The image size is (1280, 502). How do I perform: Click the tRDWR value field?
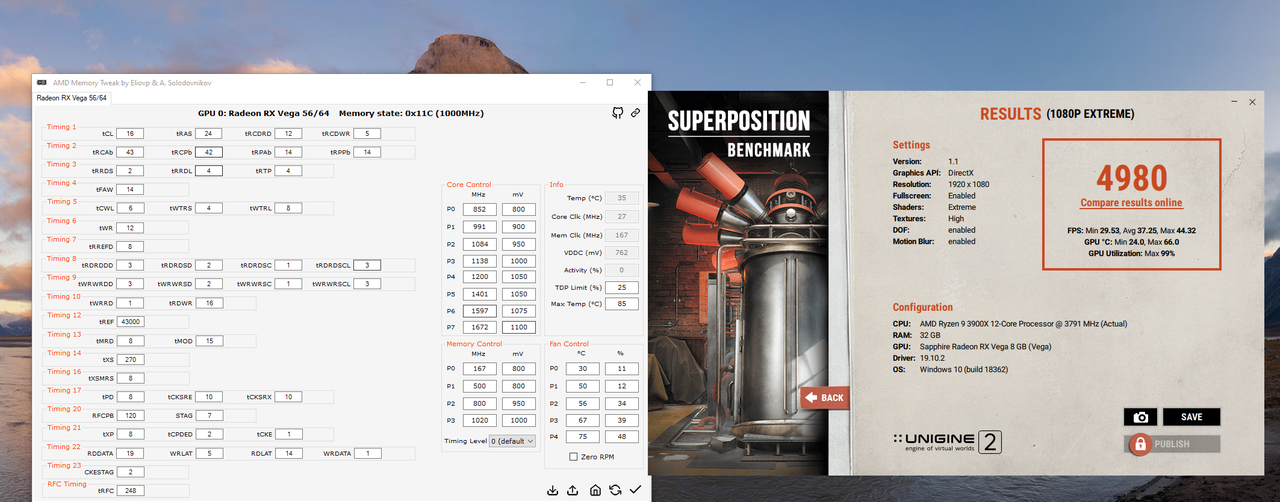coord(208,303)
